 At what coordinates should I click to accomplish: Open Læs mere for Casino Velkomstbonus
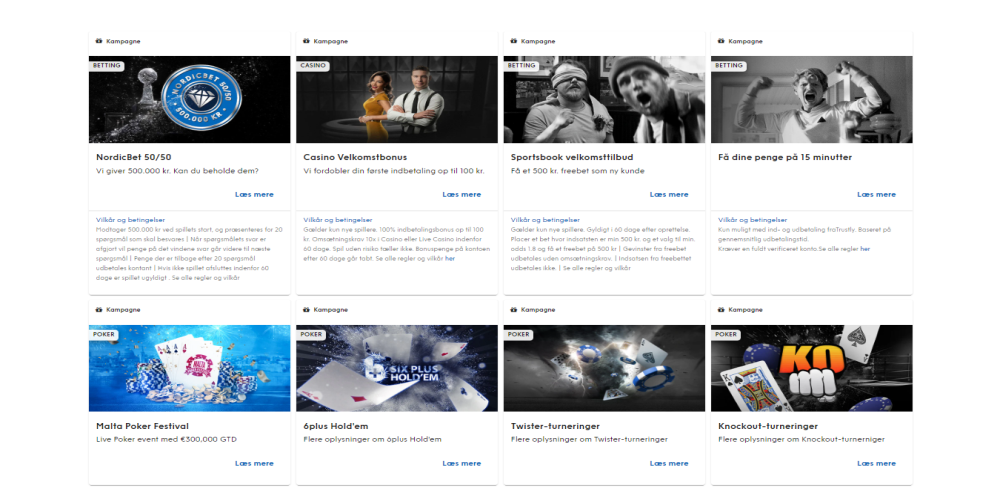coord(462,195)
